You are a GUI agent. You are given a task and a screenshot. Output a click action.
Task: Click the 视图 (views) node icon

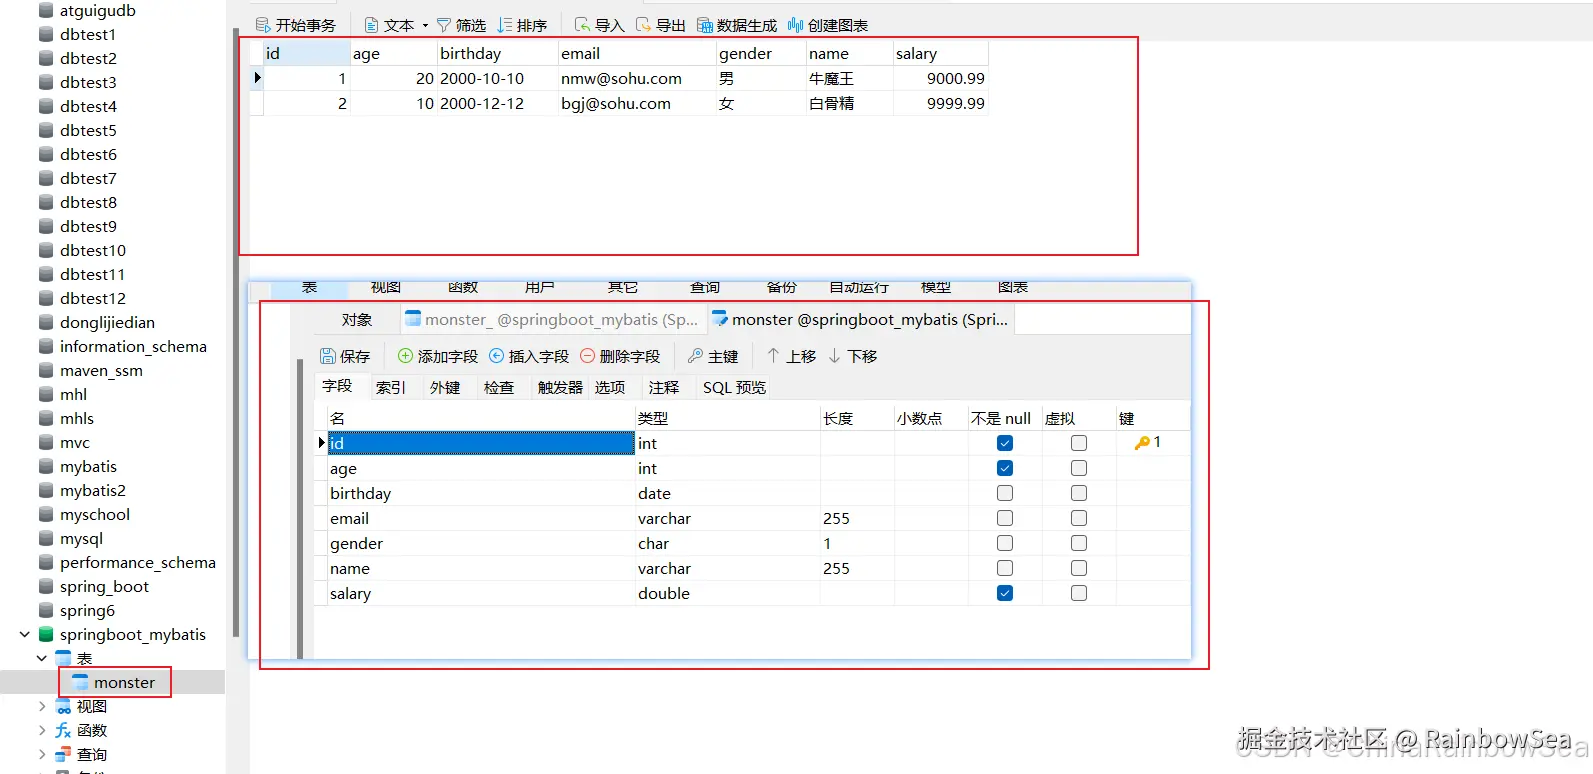click(x=64, y=706)
